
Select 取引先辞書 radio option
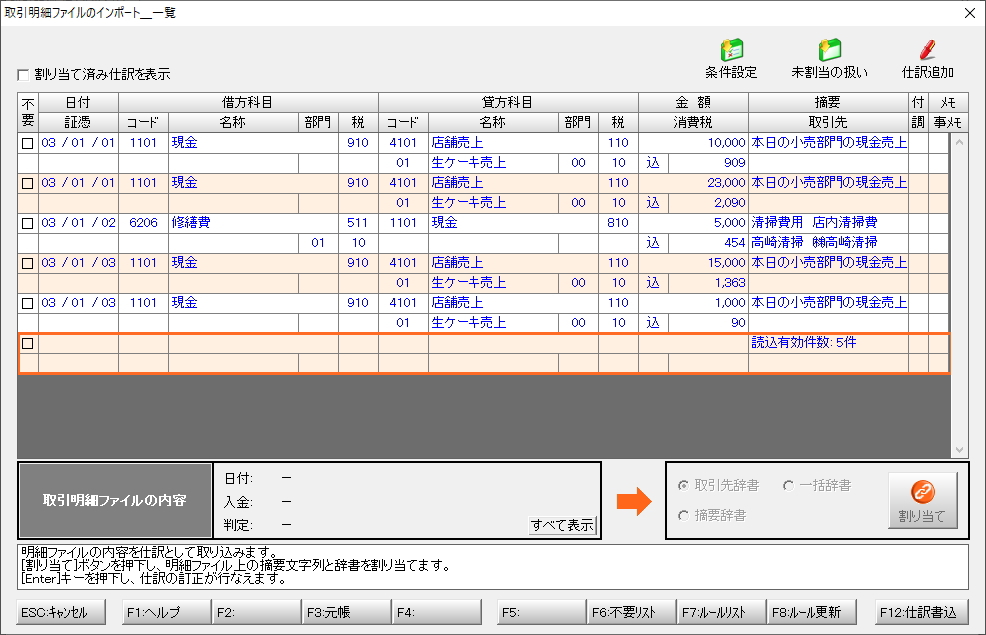[x=684, y=485]
